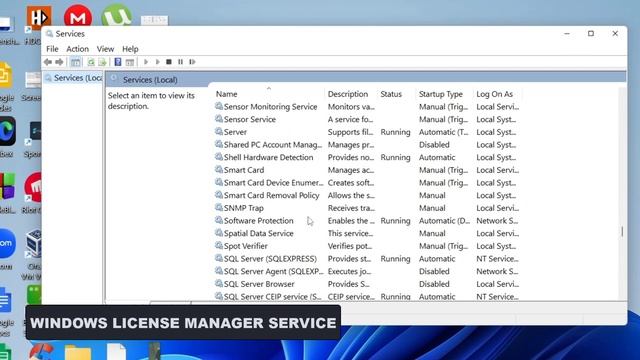640x360 pixels.
Task: Click the vertical scrollbar thumb of the services list
Action: [622, 231]
